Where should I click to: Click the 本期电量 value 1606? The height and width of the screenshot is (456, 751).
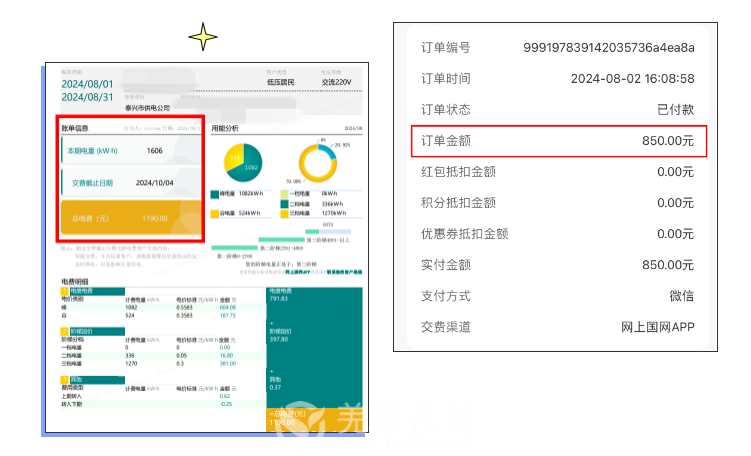click(155, 151)
